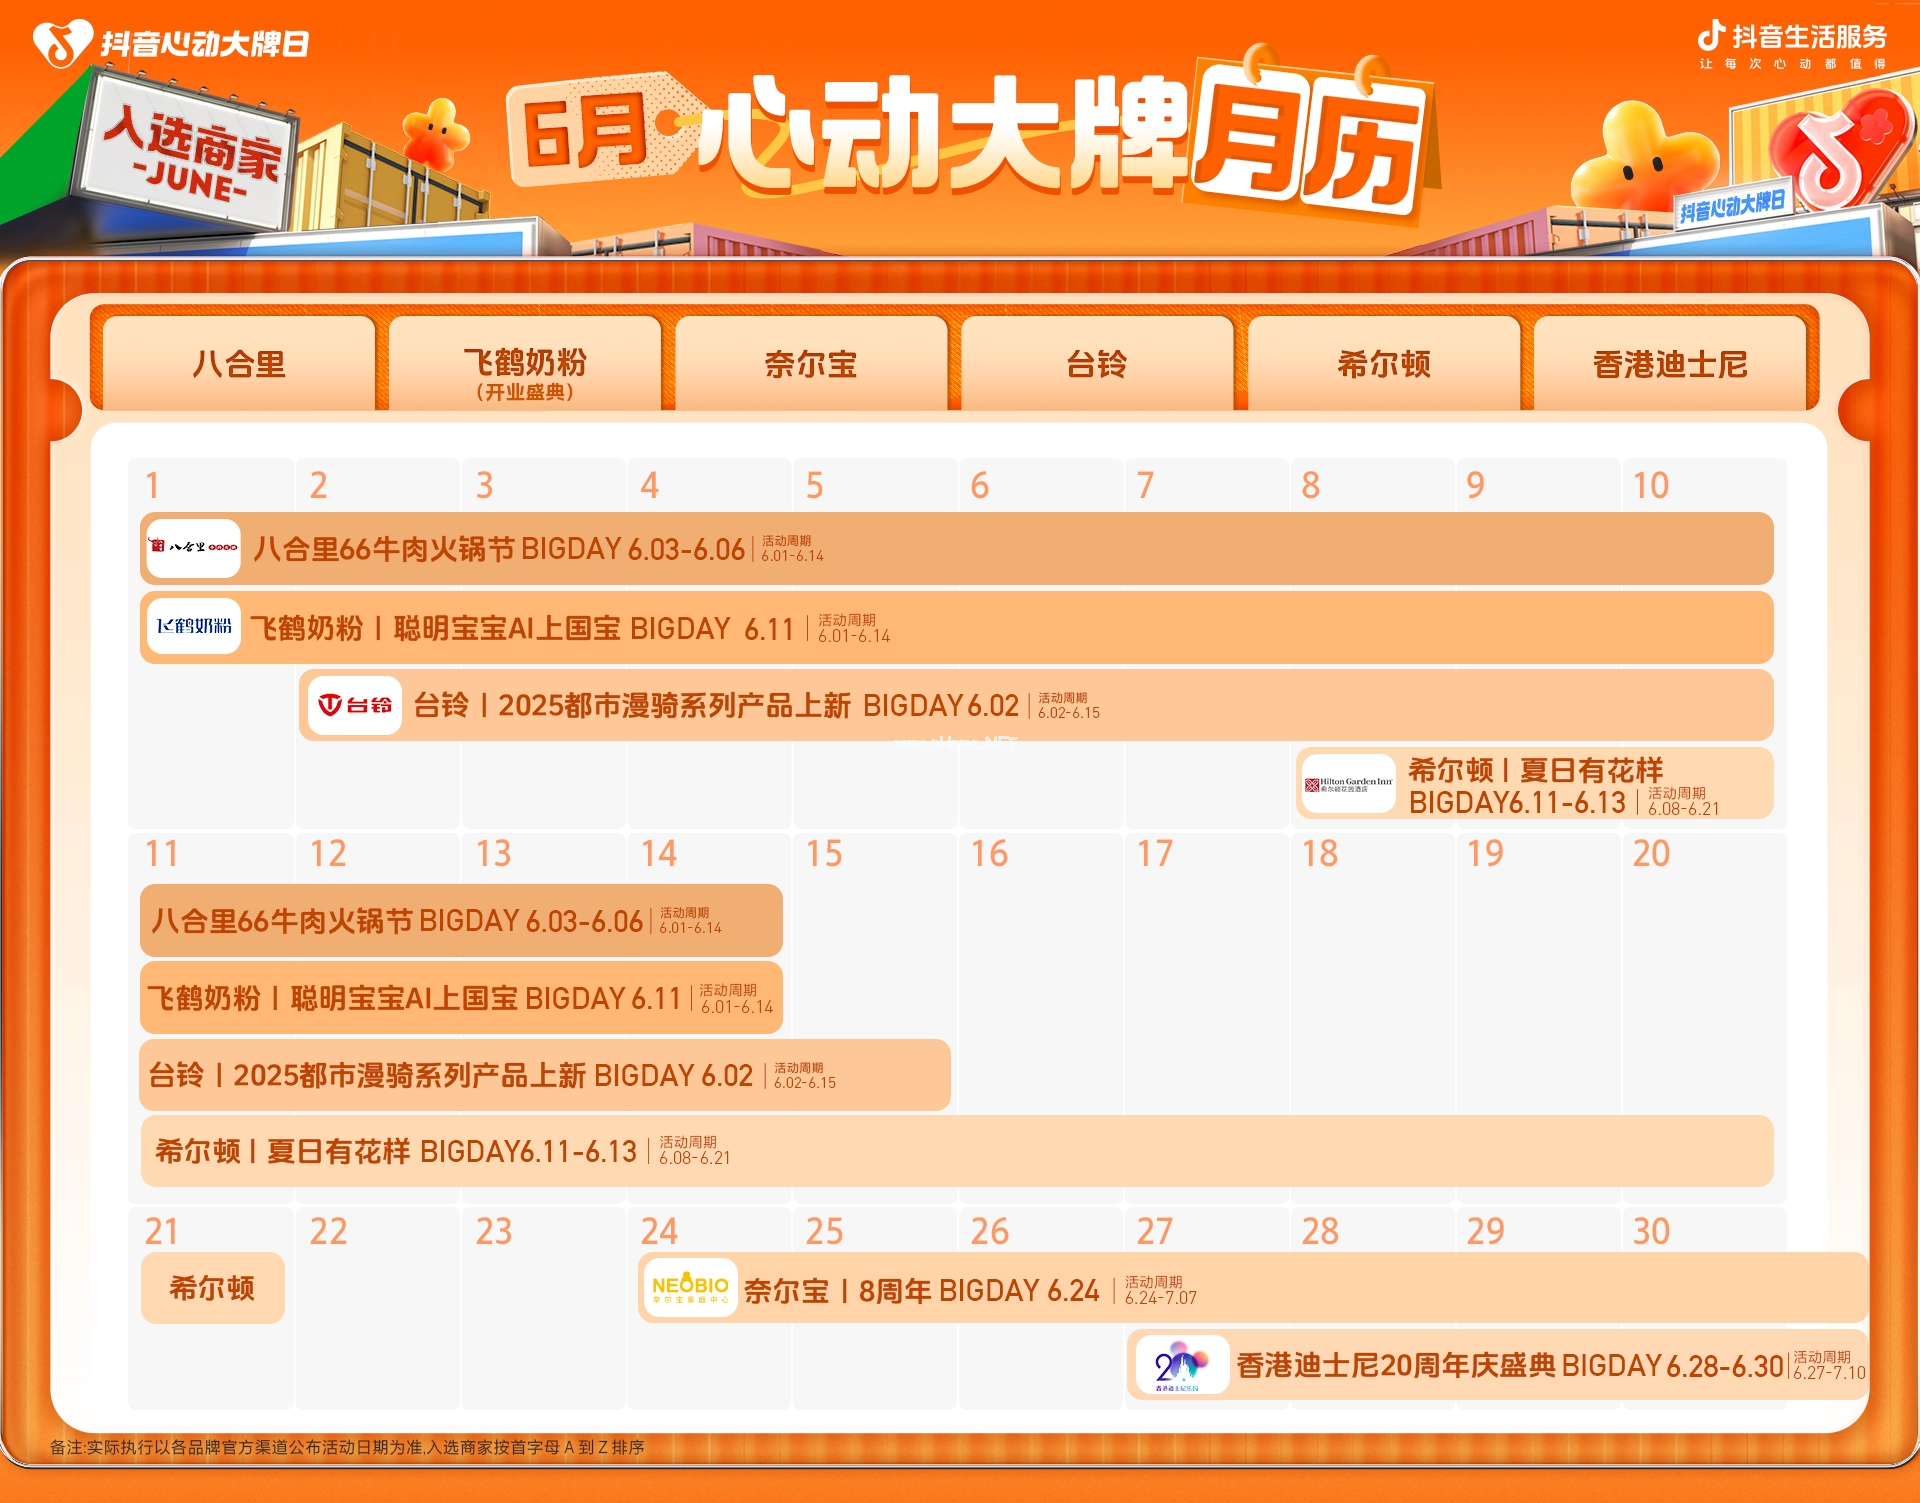Viewport: 1920px width, 1503px height.
Task: Select the 奈尔宝 tab in the brand row
Action: [810, 365]
